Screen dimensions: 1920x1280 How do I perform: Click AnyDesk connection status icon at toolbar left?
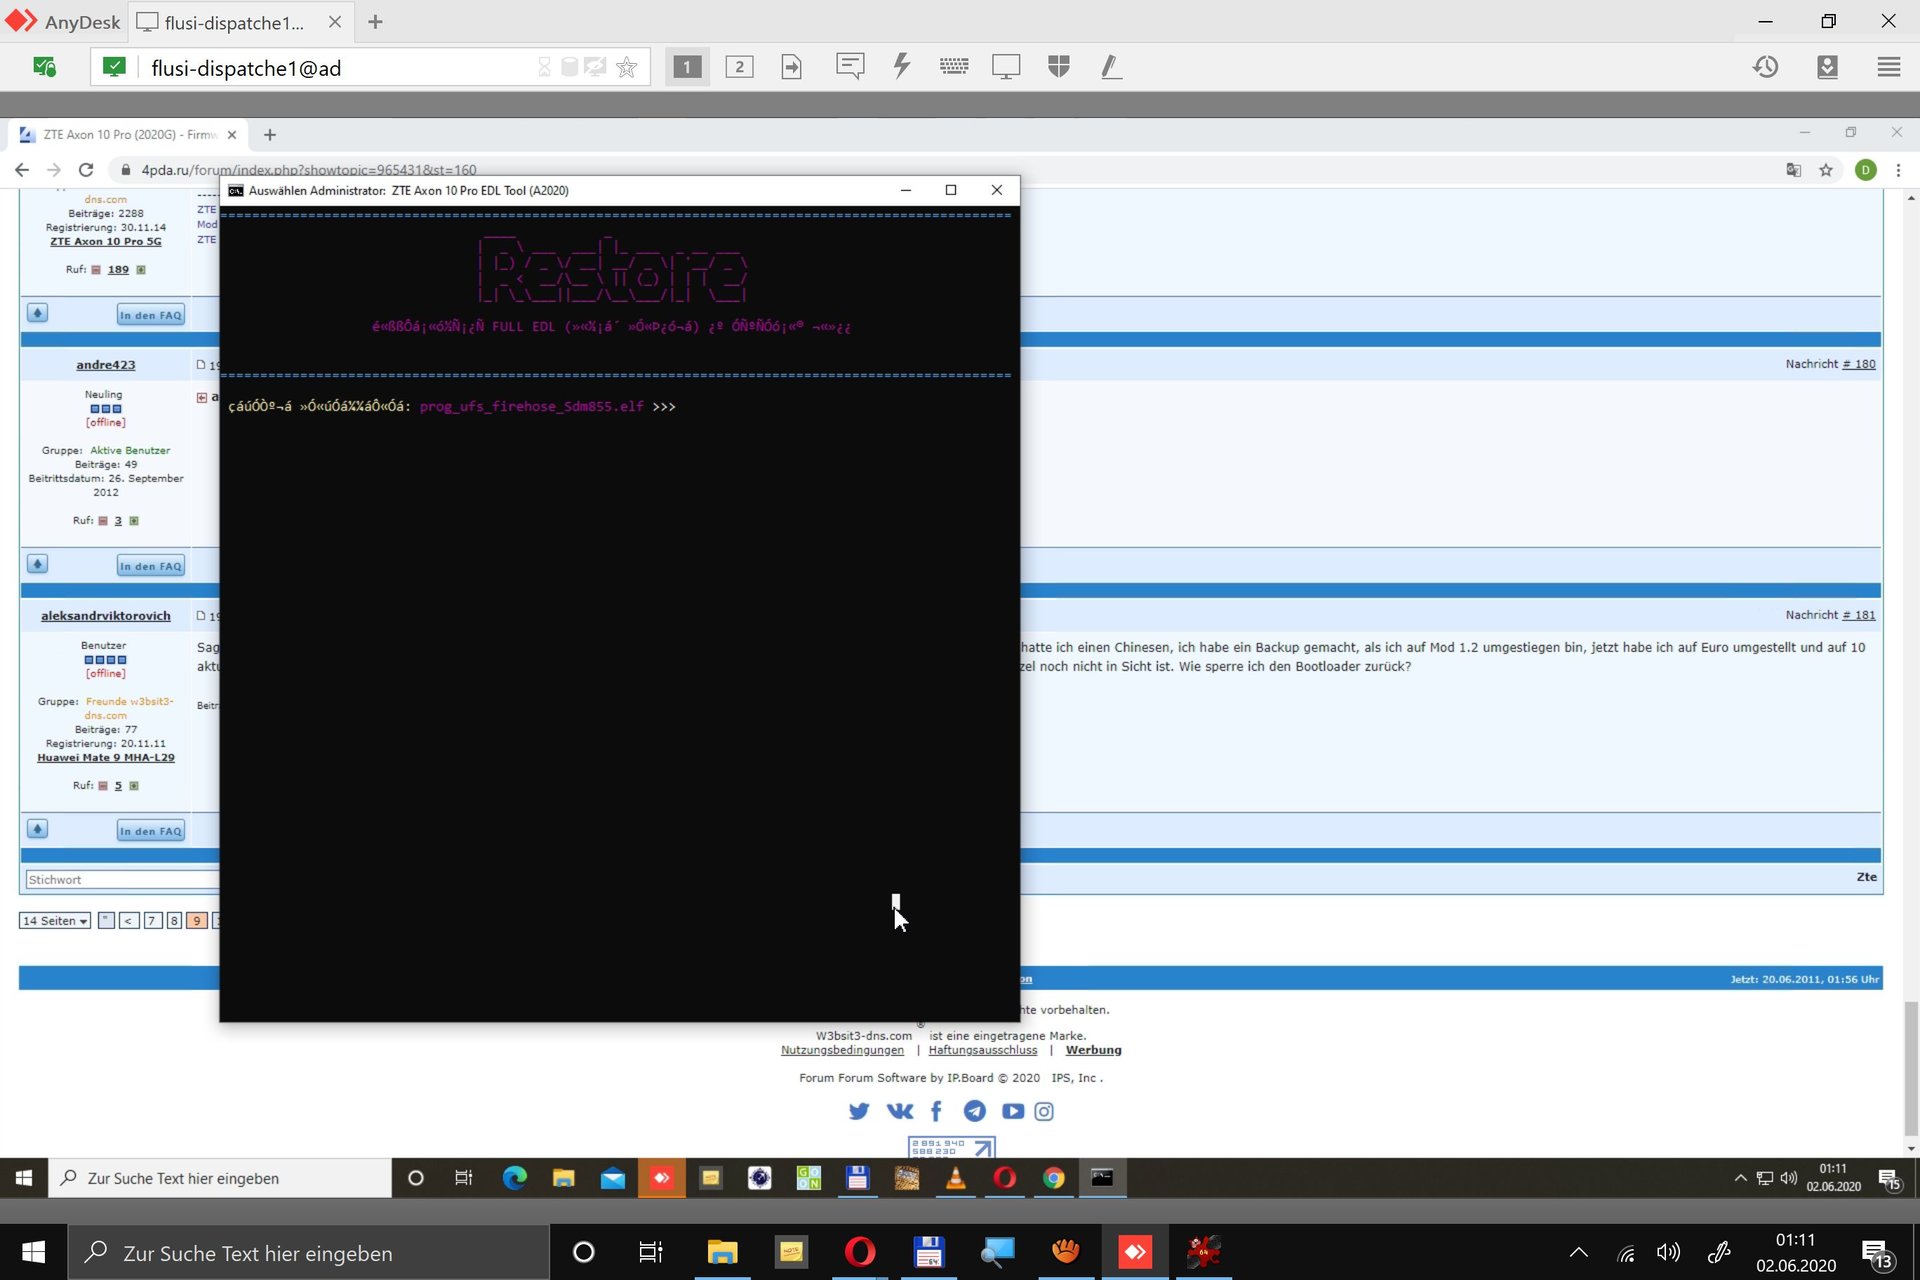tap(45, 67)
